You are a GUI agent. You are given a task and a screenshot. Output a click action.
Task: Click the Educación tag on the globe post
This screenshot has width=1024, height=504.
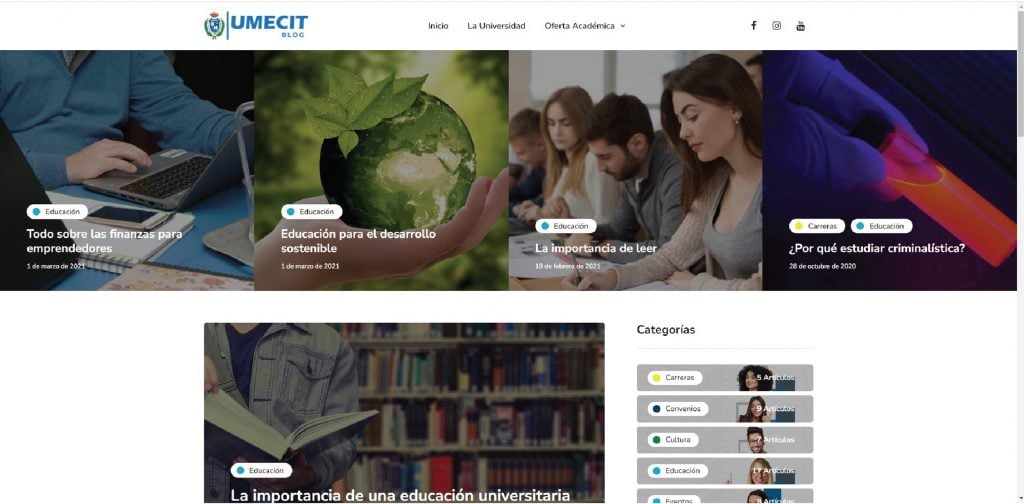click(312, 212)
